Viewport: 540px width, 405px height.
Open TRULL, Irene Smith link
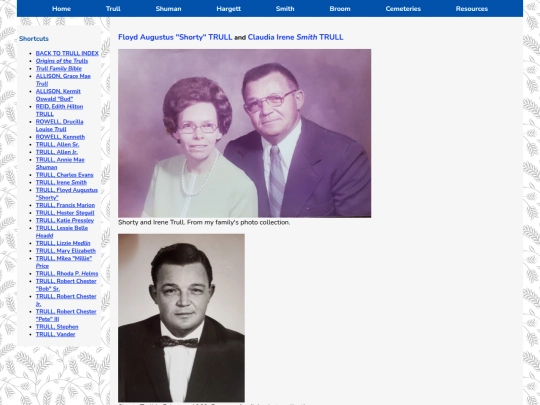61,182
